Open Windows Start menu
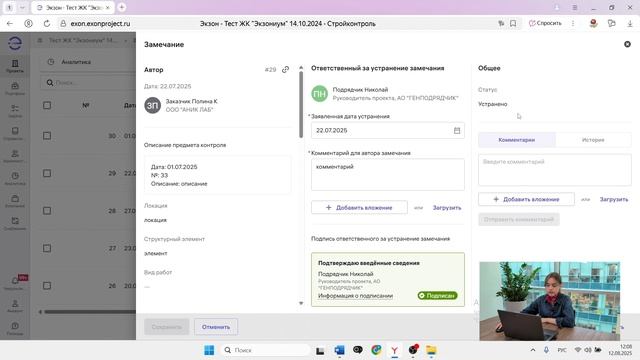The image size is (640, 360). click(x=209, y=350)
